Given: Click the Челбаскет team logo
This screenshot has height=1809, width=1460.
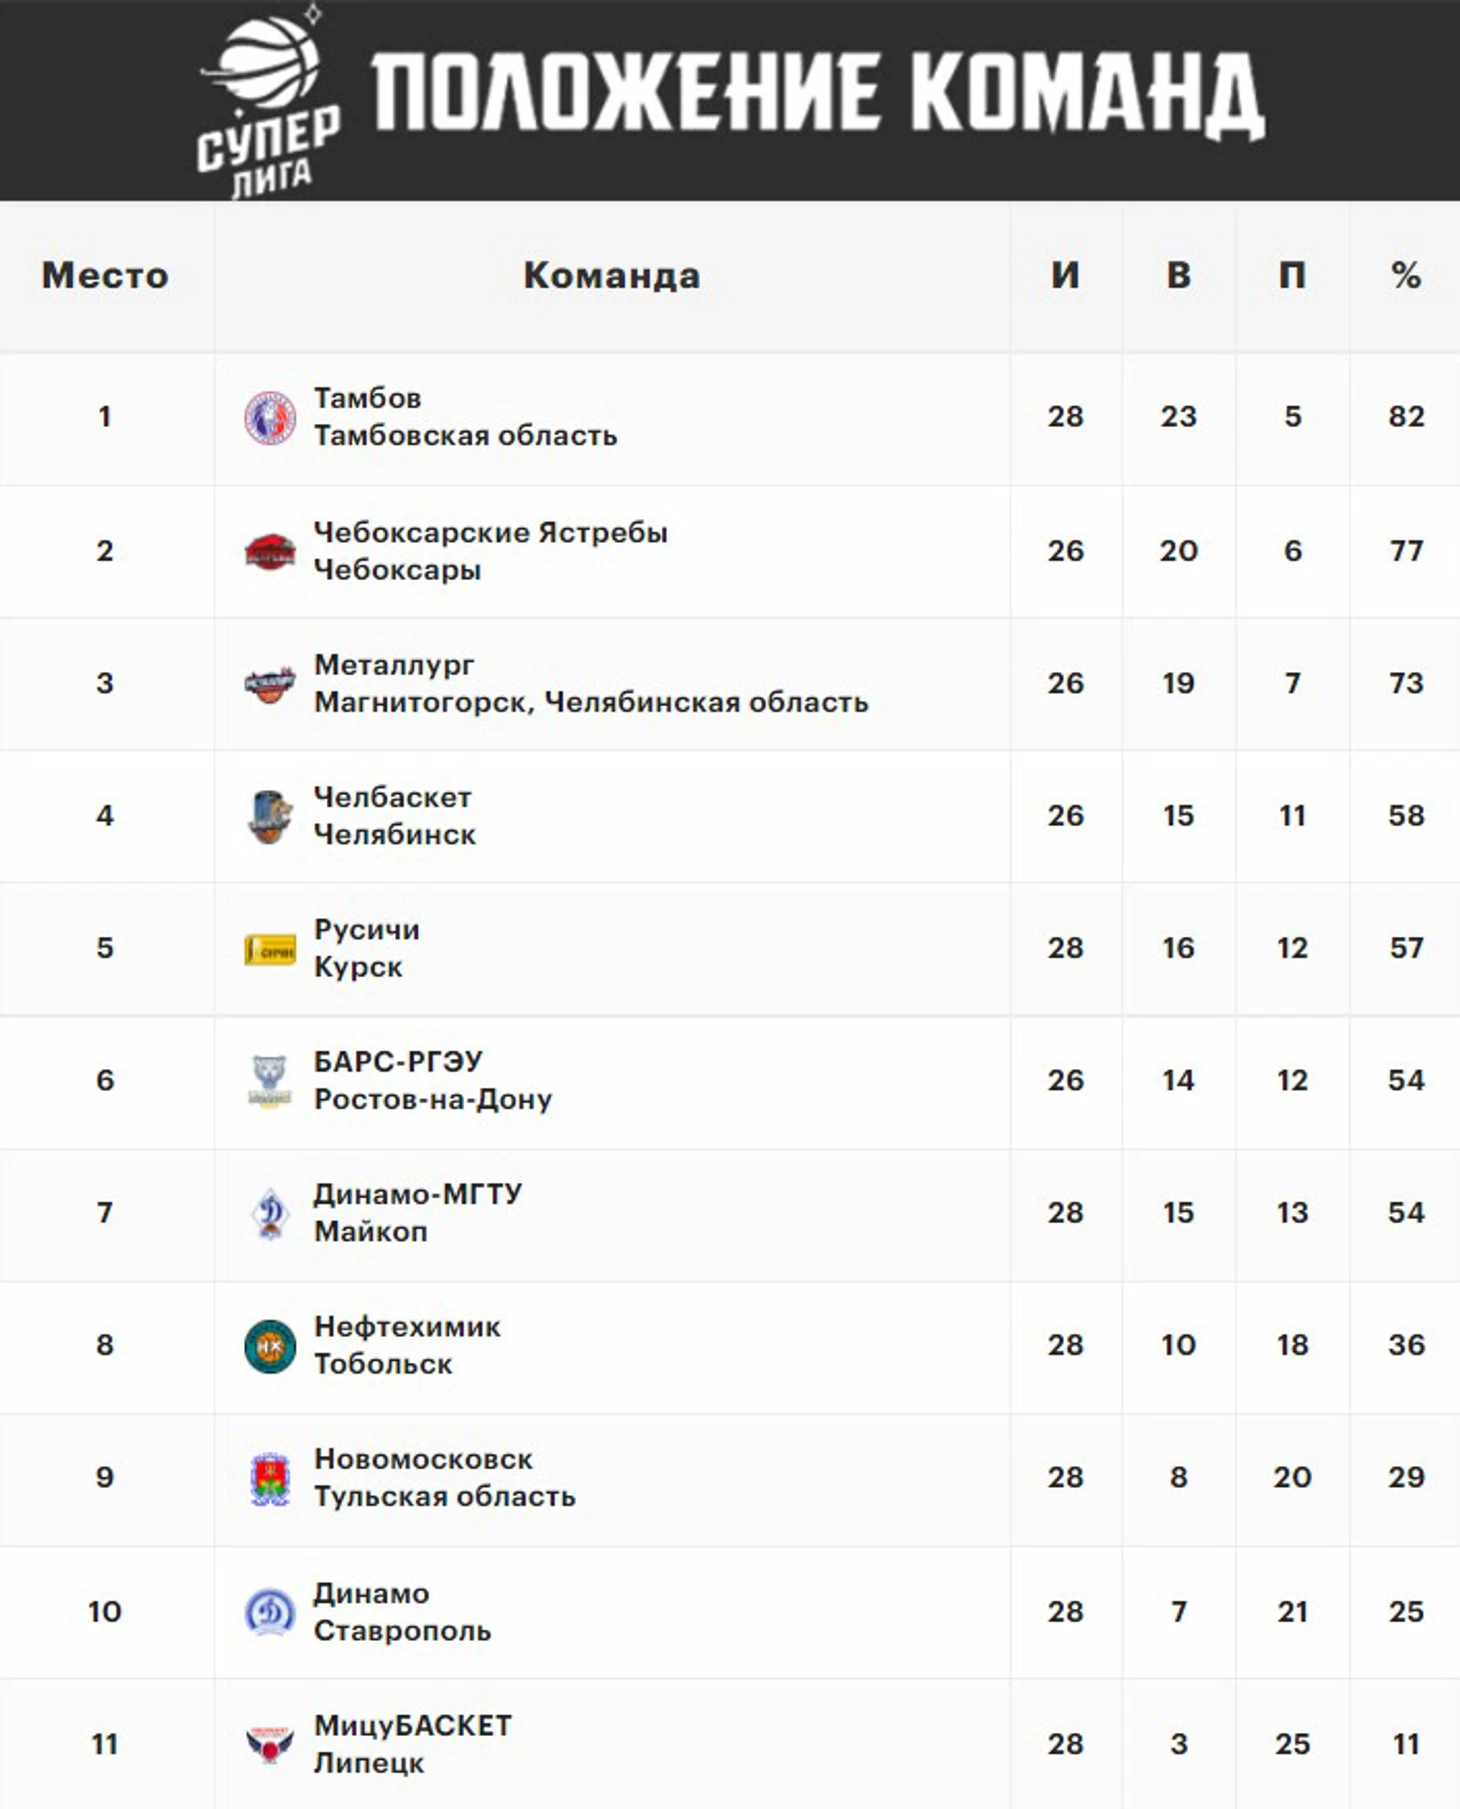Looking at the screenshot, I should coord(270,816).
